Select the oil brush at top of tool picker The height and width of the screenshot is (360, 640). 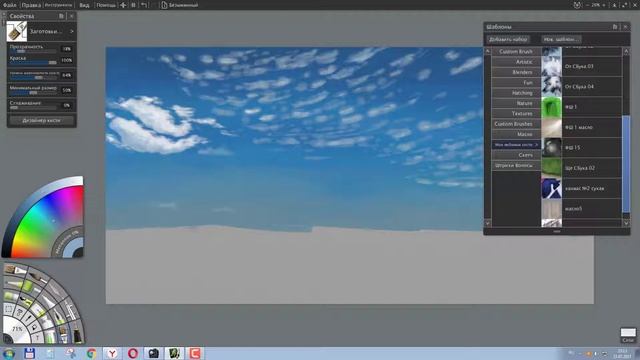(x=15, y=270)
